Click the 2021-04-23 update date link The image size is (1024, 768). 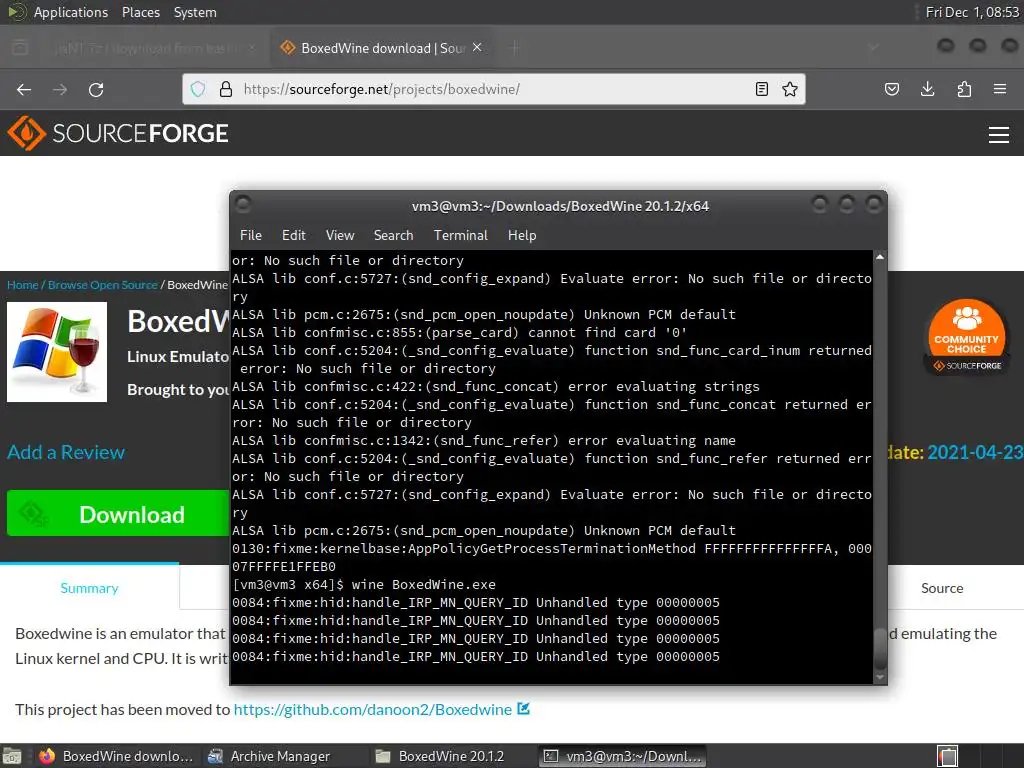click(975, 452)
